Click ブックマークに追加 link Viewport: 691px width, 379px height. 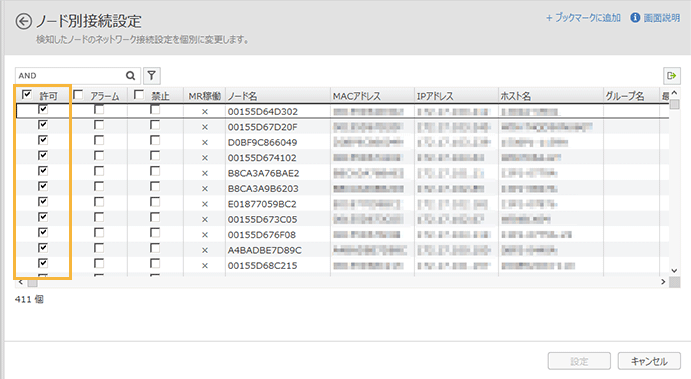(583, 18)
